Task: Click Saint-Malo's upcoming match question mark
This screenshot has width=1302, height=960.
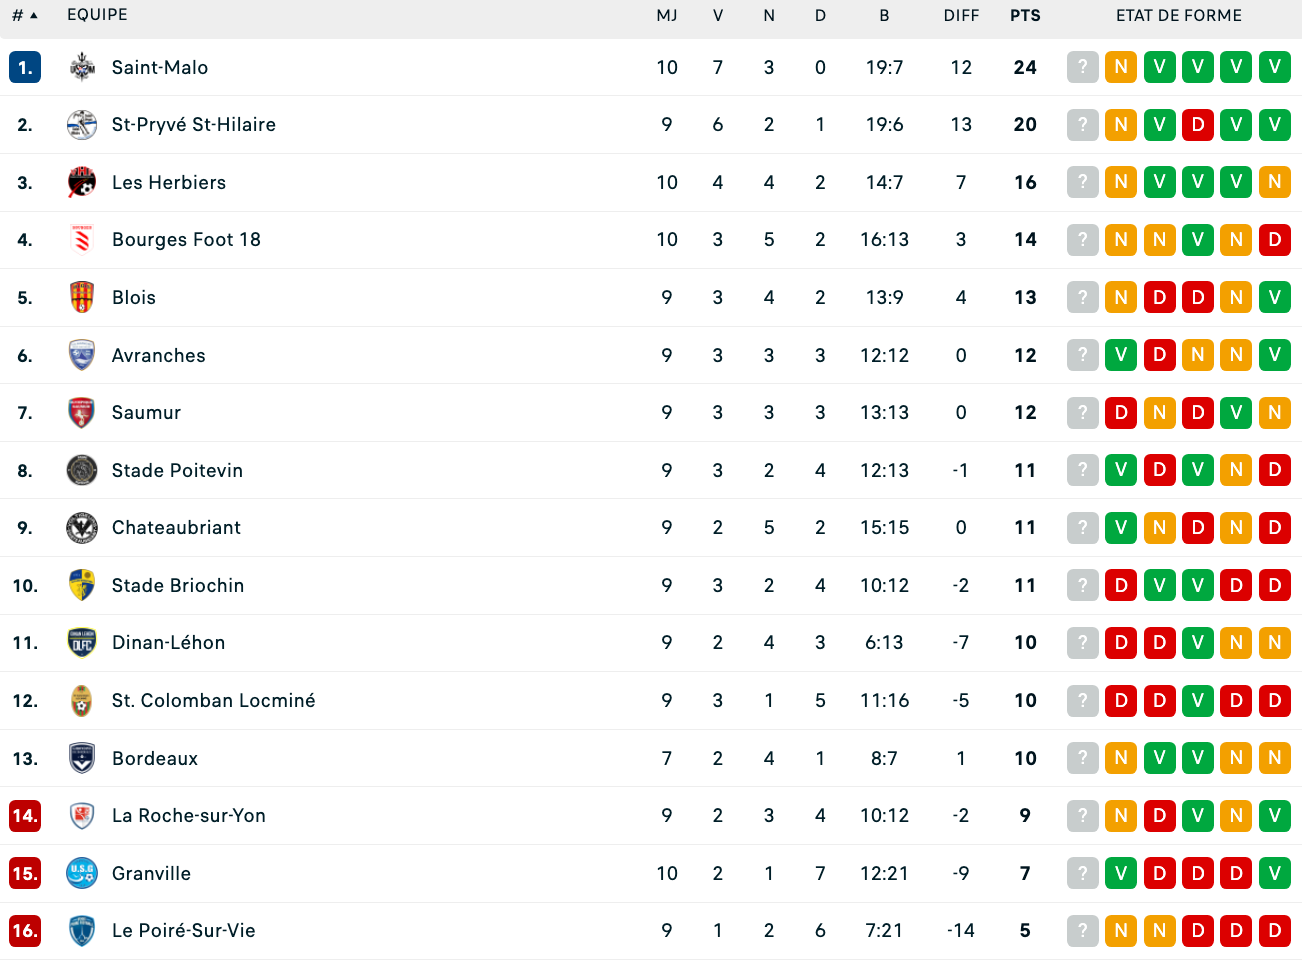Action: coord(1083,67)
